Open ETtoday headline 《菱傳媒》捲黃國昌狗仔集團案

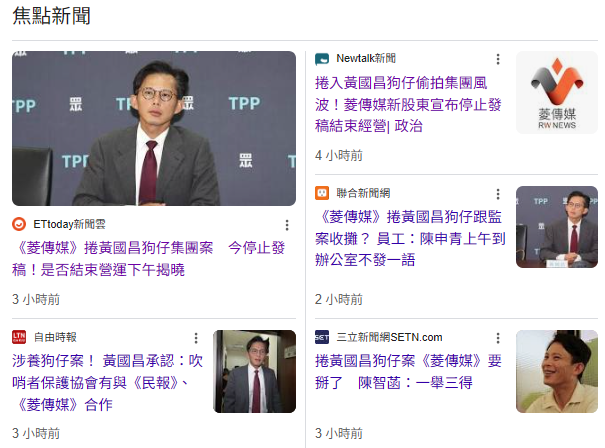[149, 259]
